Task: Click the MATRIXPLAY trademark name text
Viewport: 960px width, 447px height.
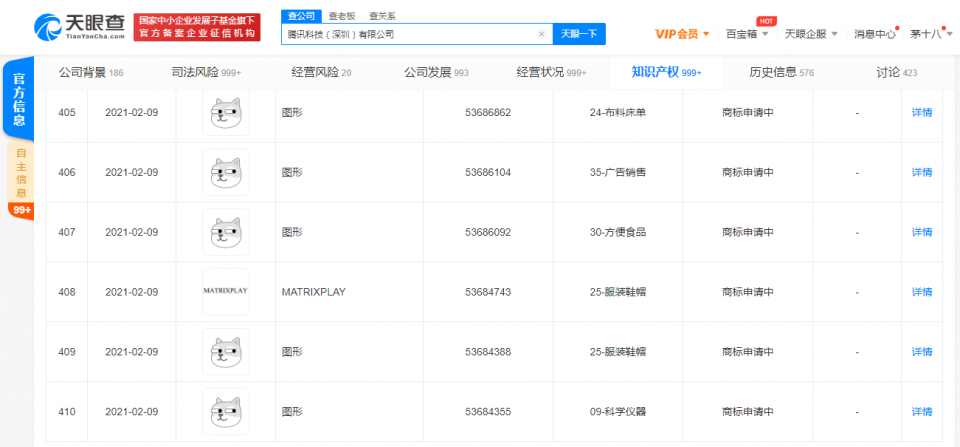Action: coord(313,292)
